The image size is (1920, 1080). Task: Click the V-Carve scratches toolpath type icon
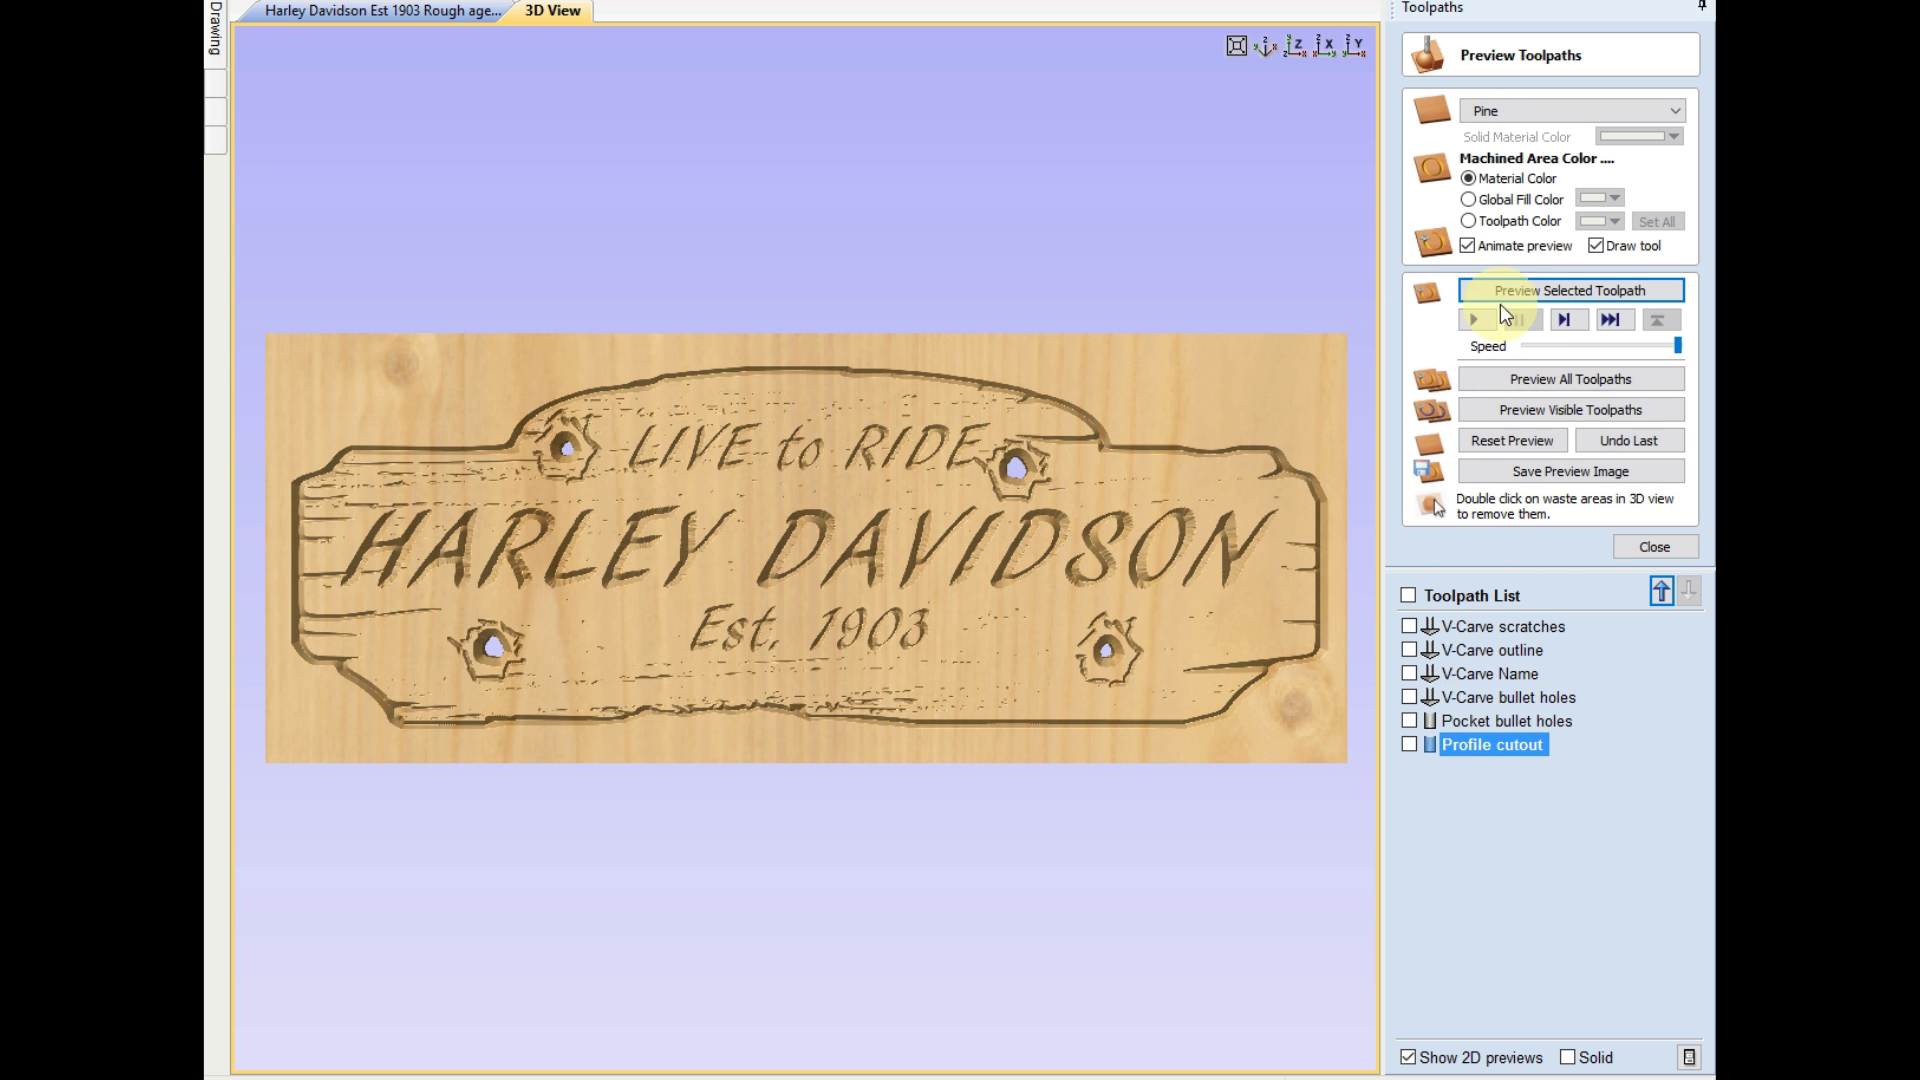tap(1430, 626)
